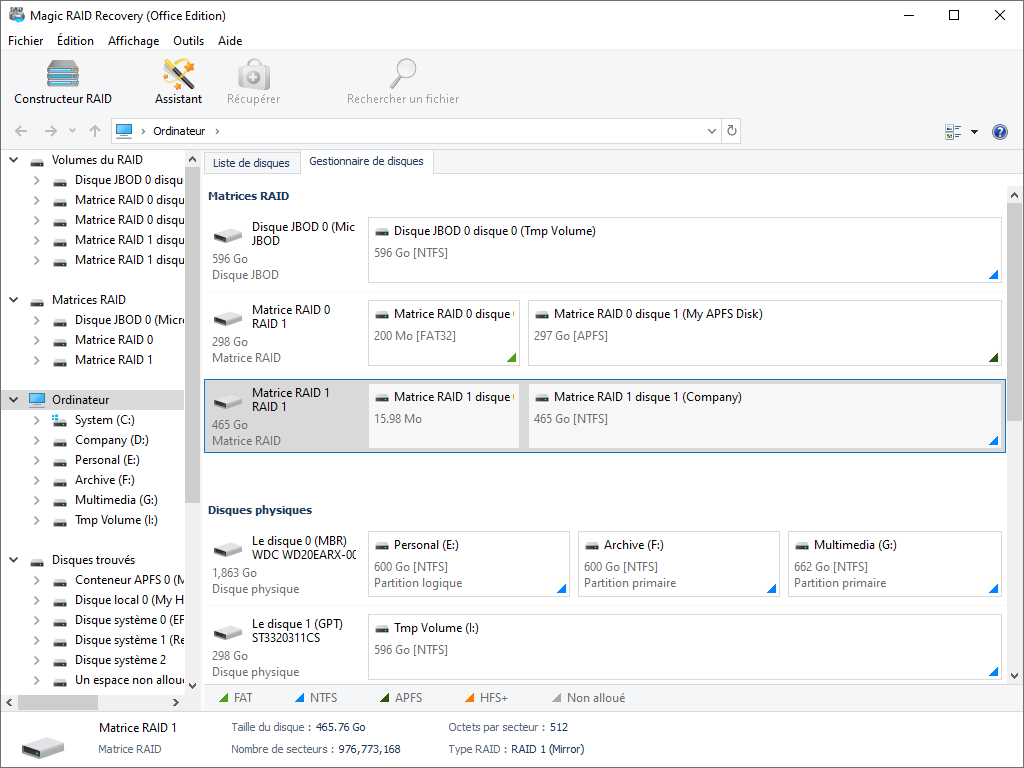Click the Ordinateur monitor icon in tree
1024x768 pixels.
[x=37, y=400]
